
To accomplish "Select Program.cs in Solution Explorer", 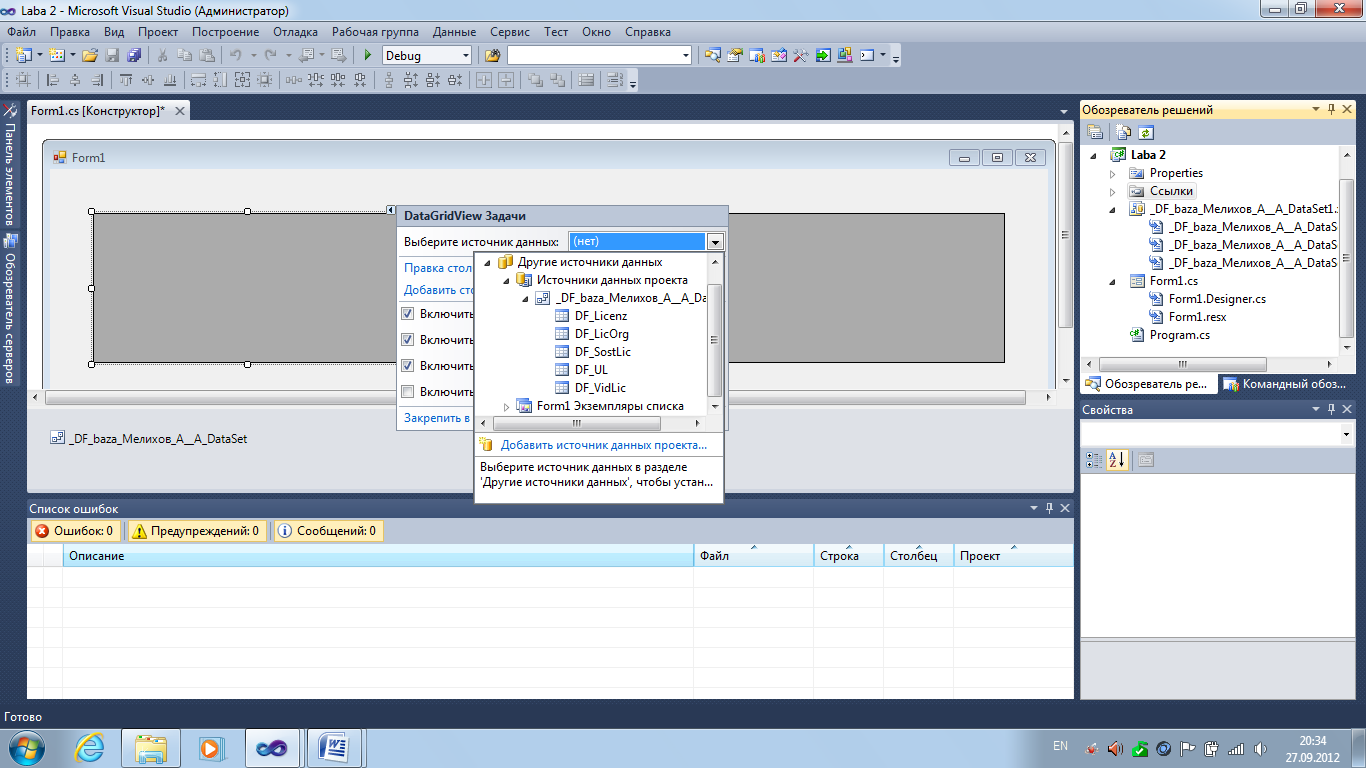I will tap(1179, 335).
